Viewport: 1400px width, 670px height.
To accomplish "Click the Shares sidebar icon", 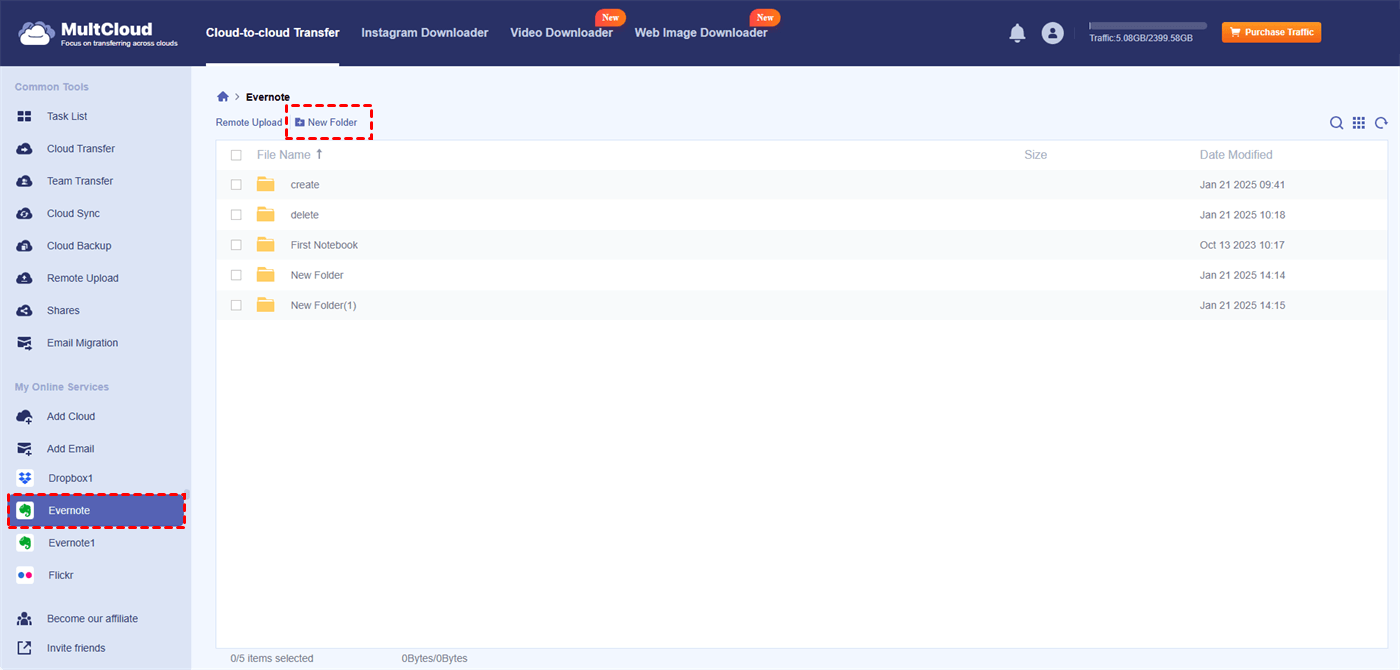I will tap(25, 311).
